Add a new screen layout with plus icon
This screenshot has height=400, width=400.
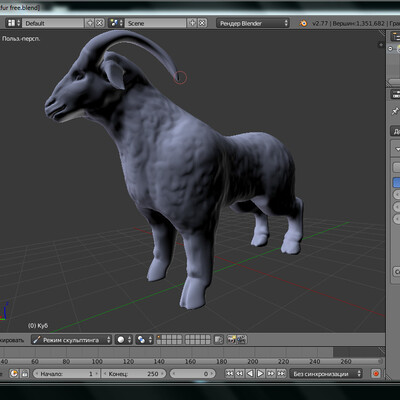point(90,23)
